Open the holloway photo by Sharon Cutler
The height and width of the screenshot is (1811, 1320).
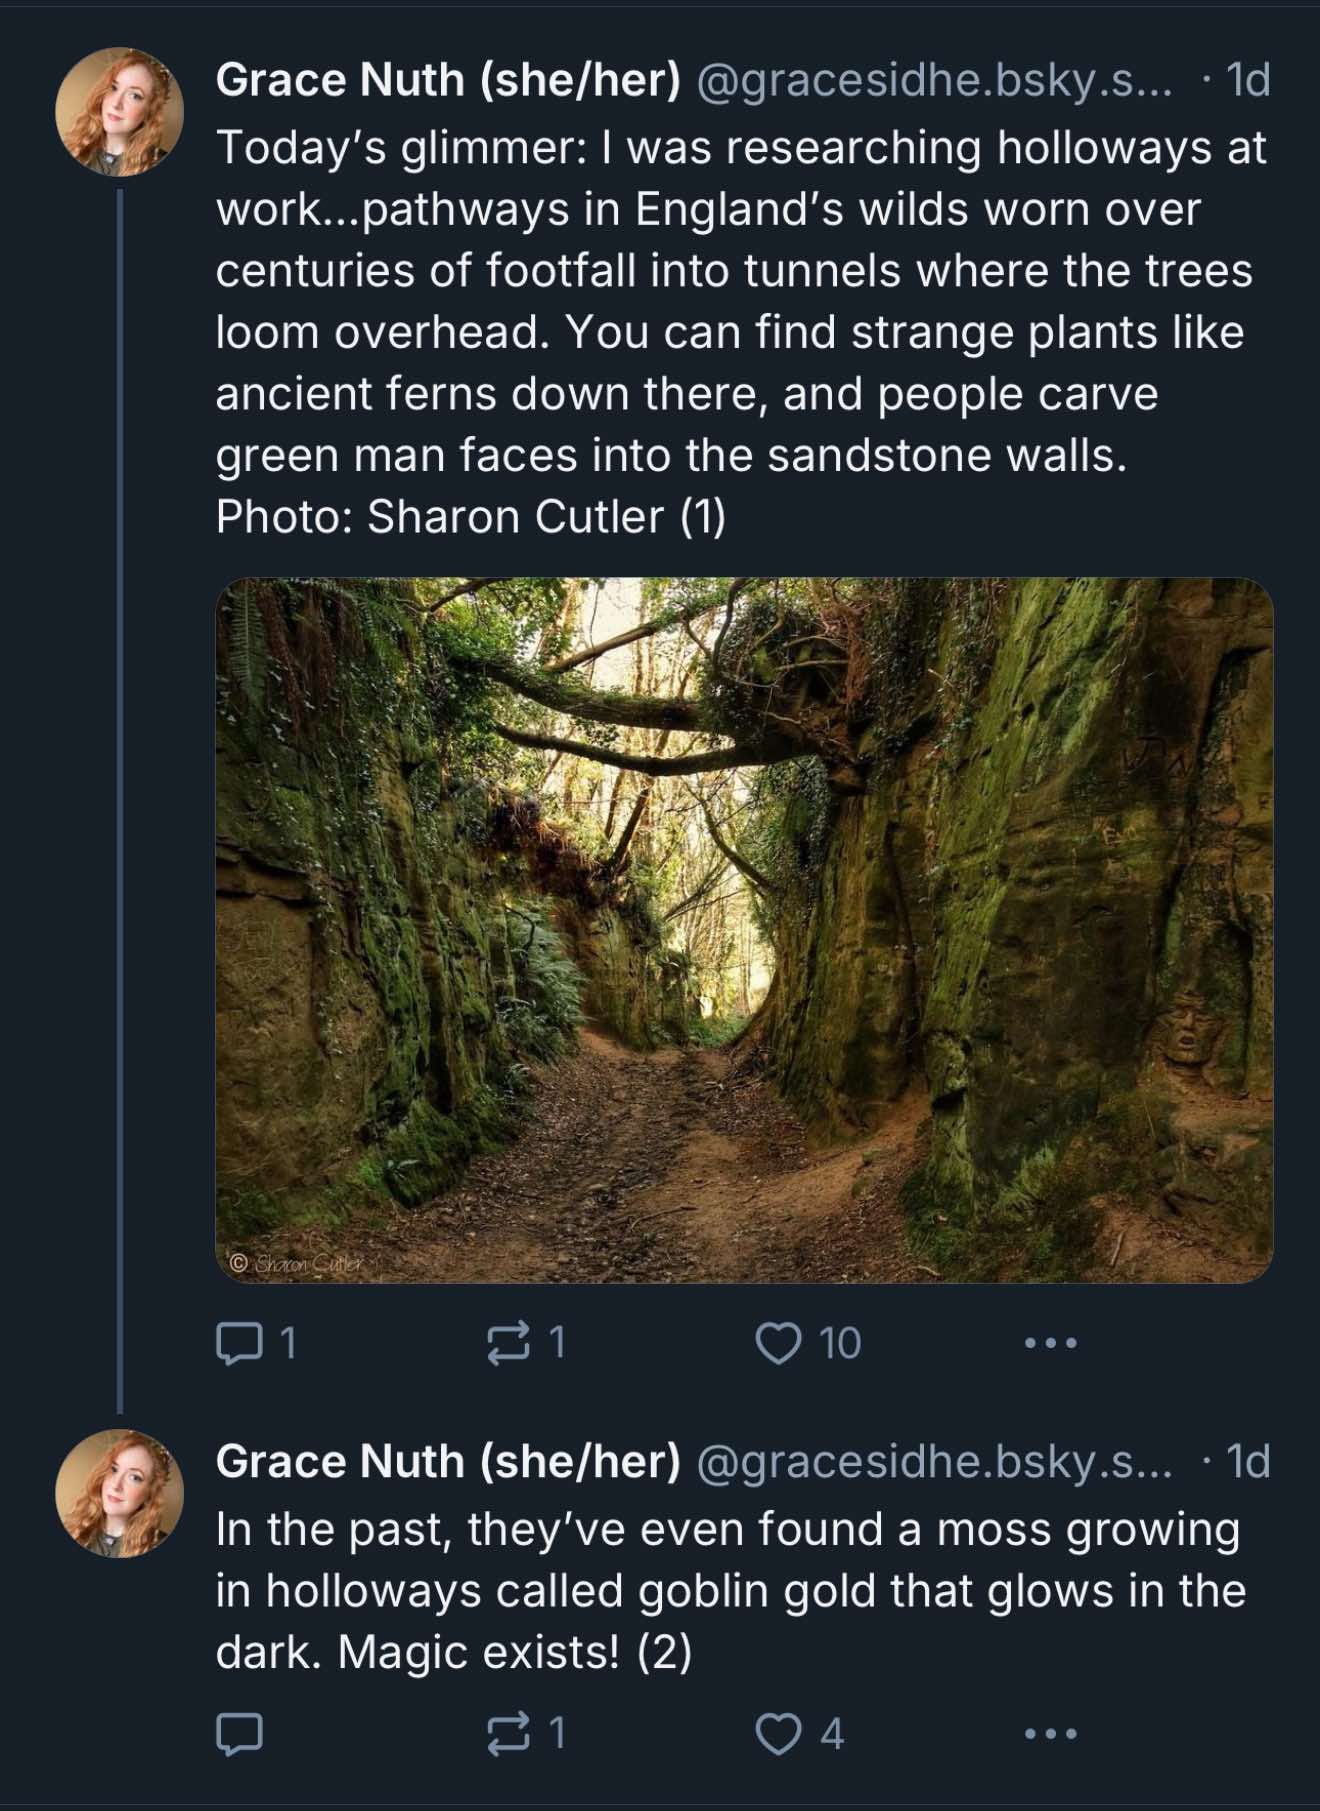click(x=744, y=930)
